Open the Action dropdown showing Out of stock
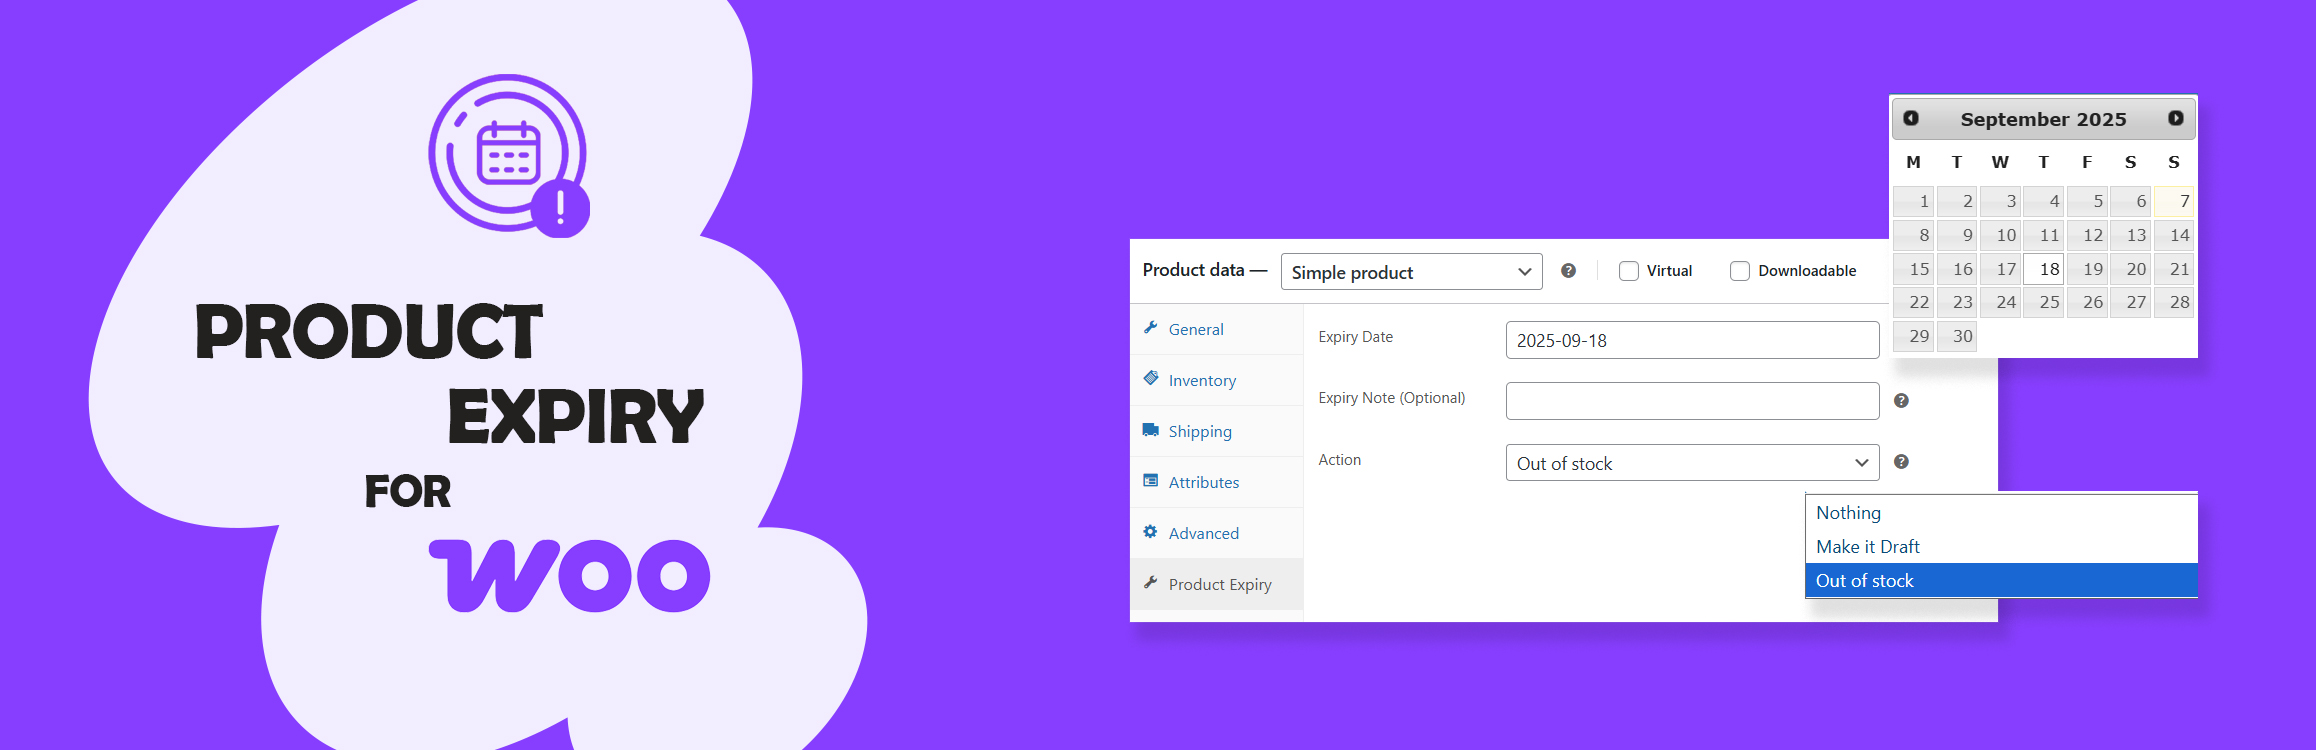 click(x=1692, y=463)
